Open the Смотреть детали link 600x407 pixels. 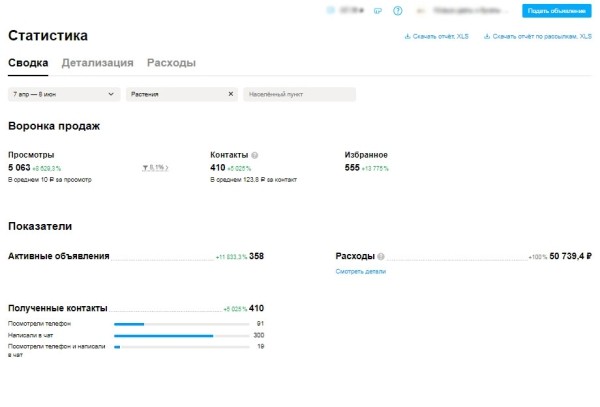point(360,271)
